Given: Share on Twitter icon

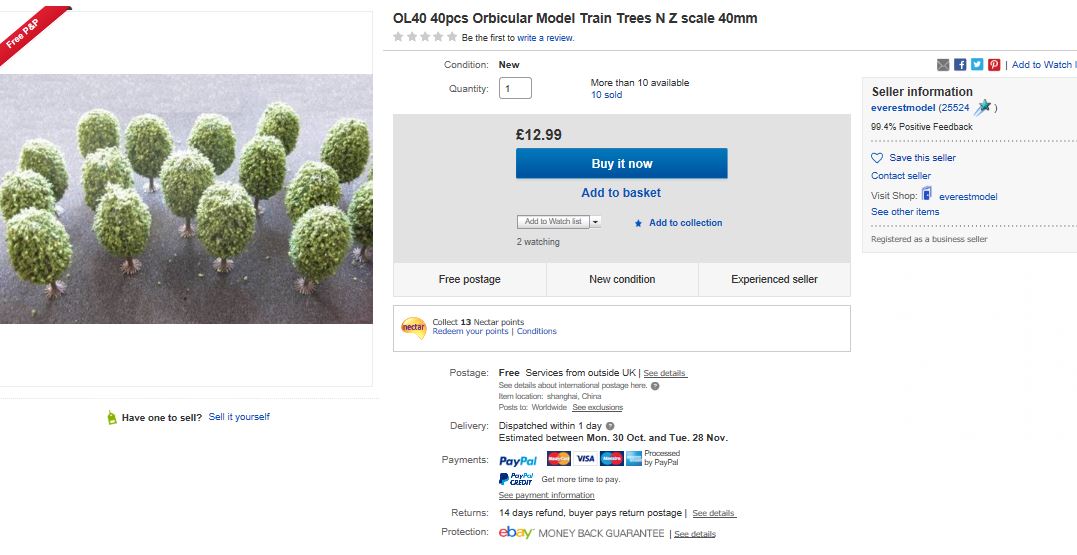Looking at the screenshot, I should (977, 65).
